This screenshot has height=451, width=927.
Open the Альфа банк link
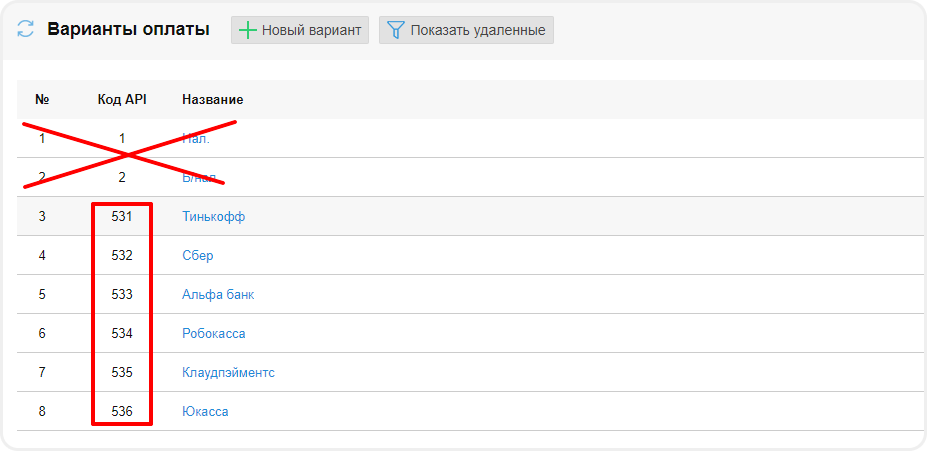tap(218, 295)
